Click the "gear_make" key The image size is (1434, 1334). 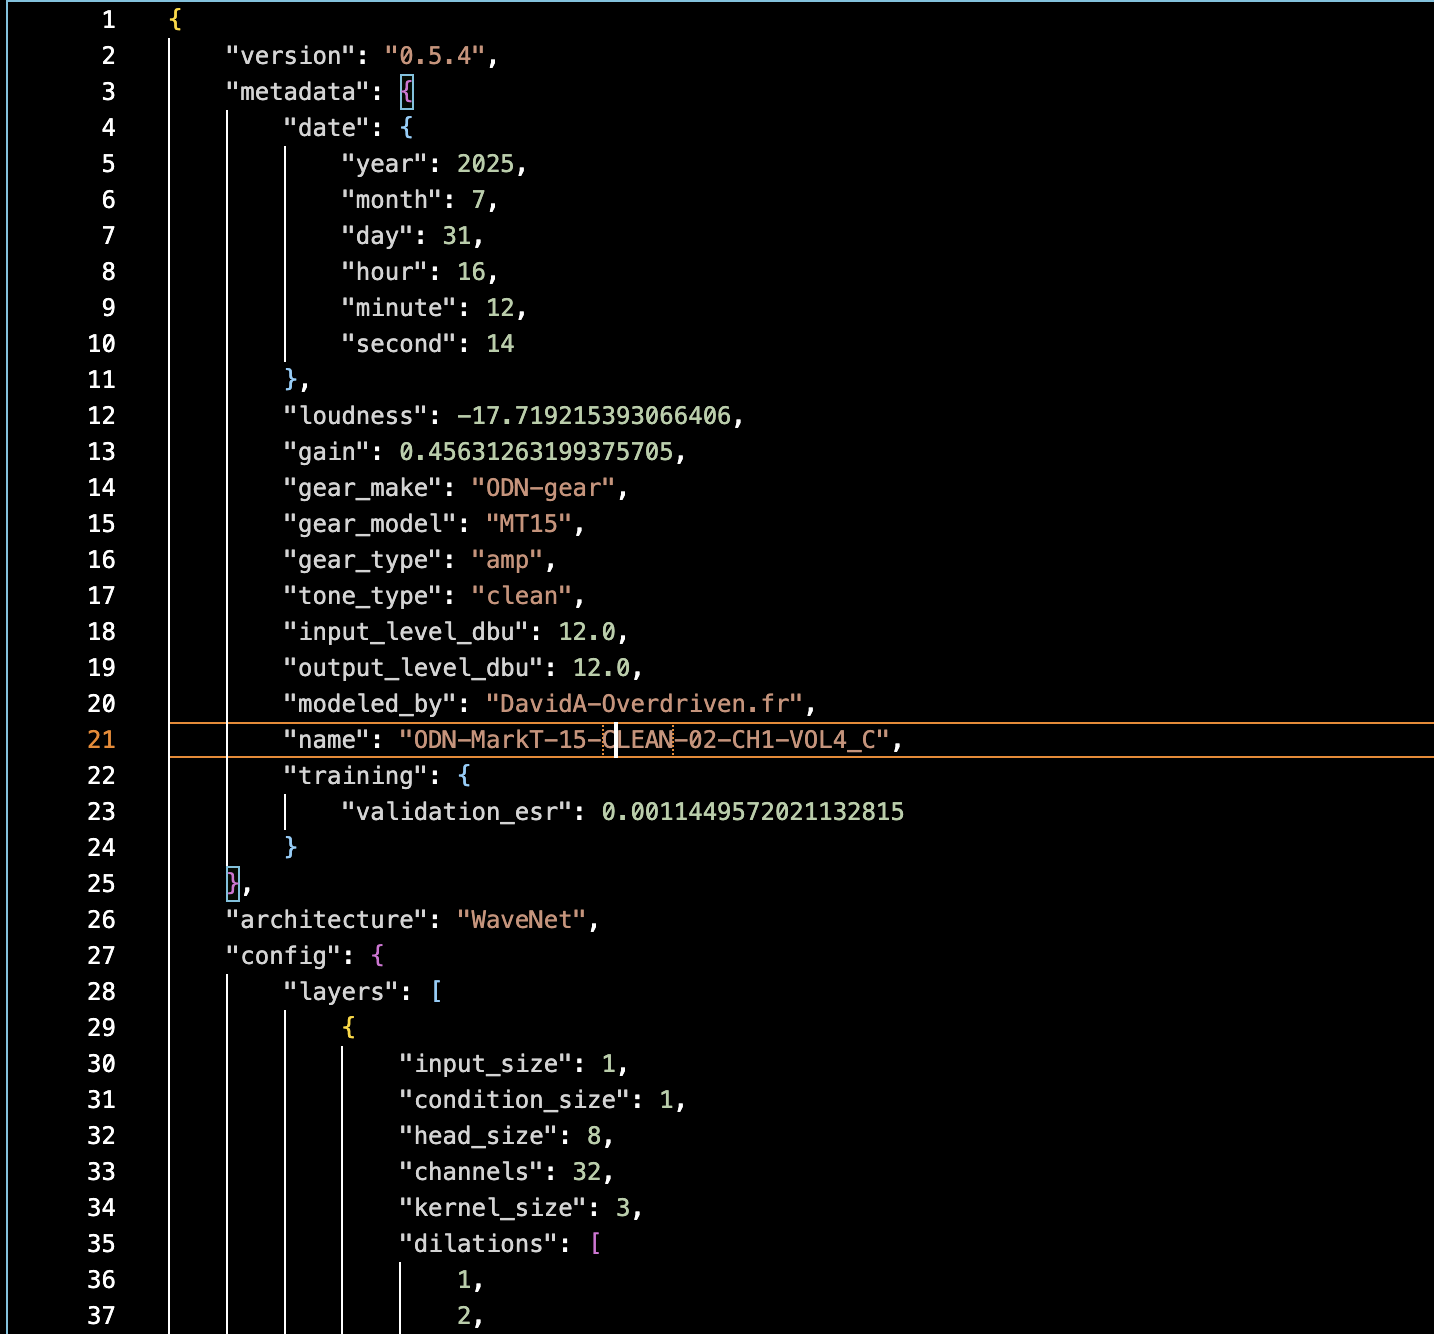pyautogui.click(x=363, y=488)
